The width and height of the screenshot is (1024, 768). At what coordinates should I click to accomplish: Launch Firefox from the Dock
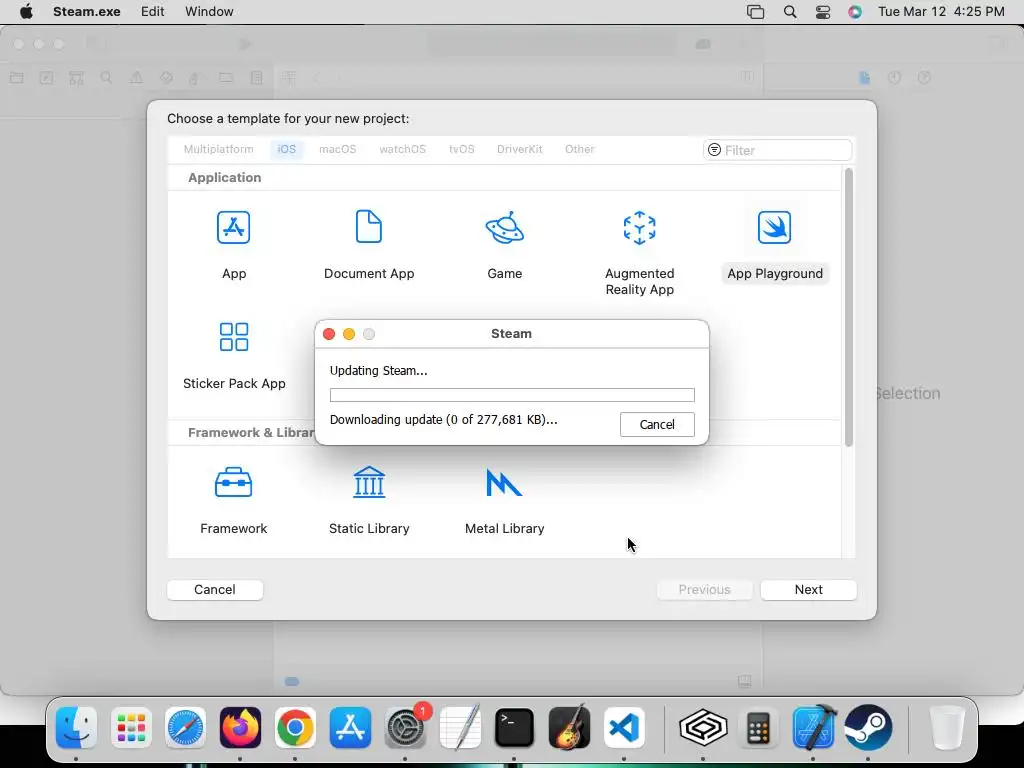tap(240, 727)
